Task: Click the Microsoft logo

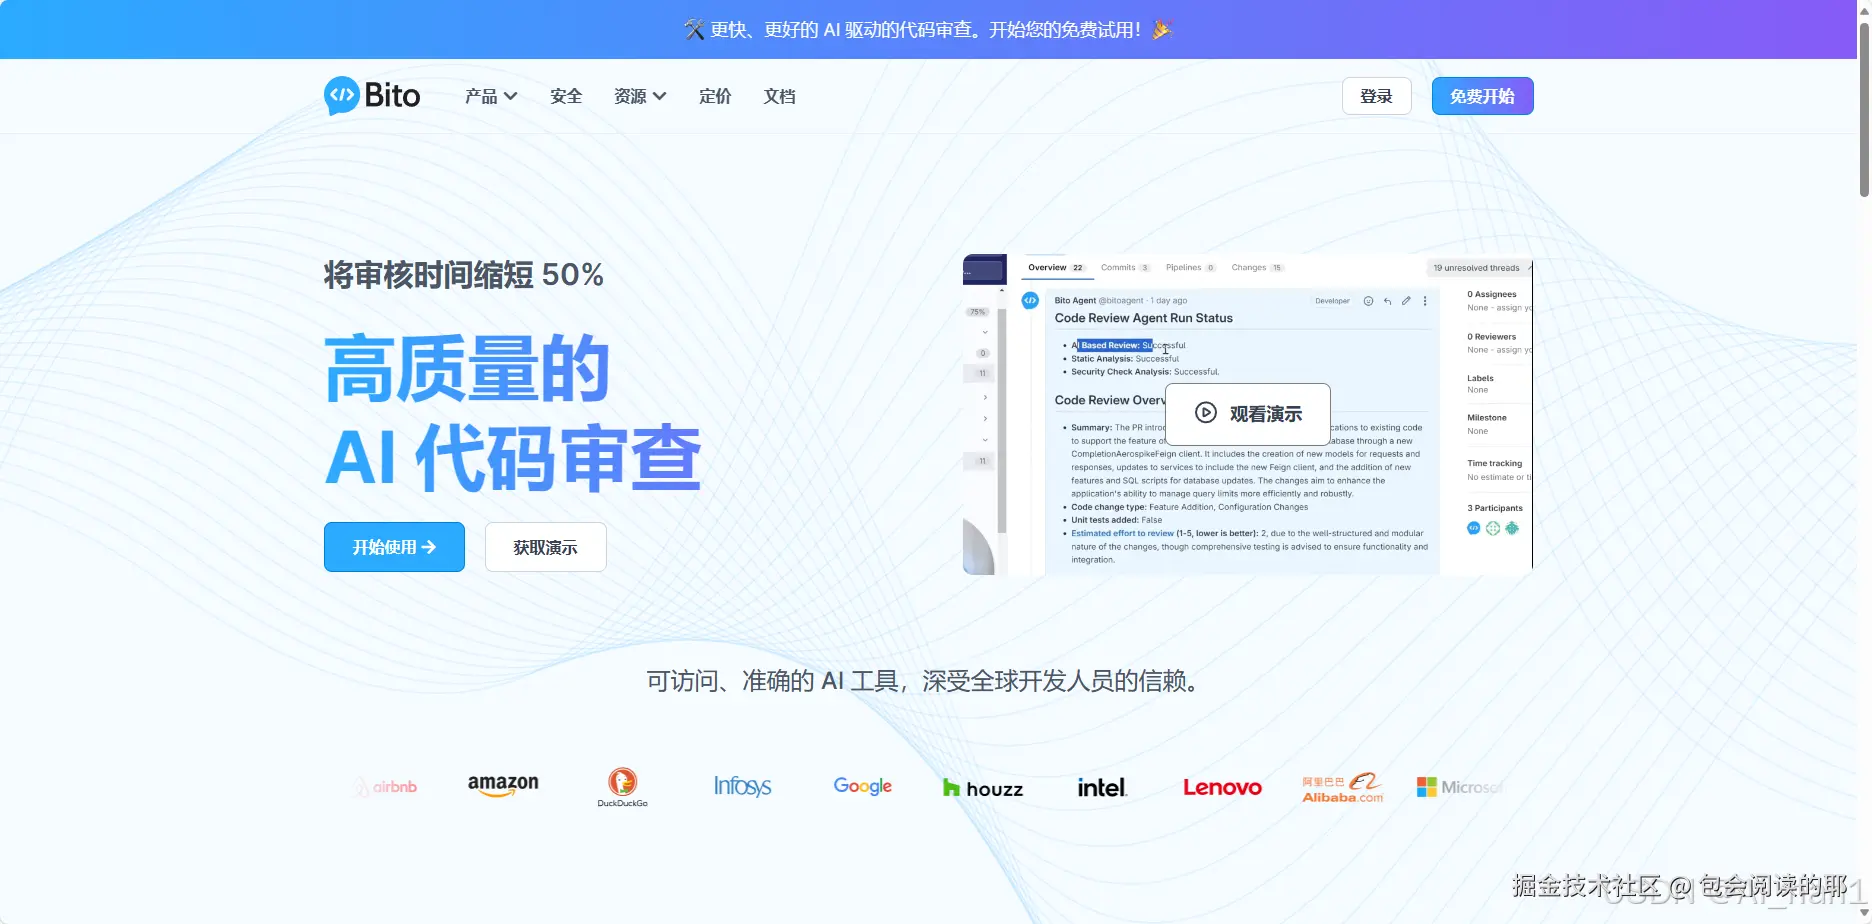Action: click(1460, 787)
